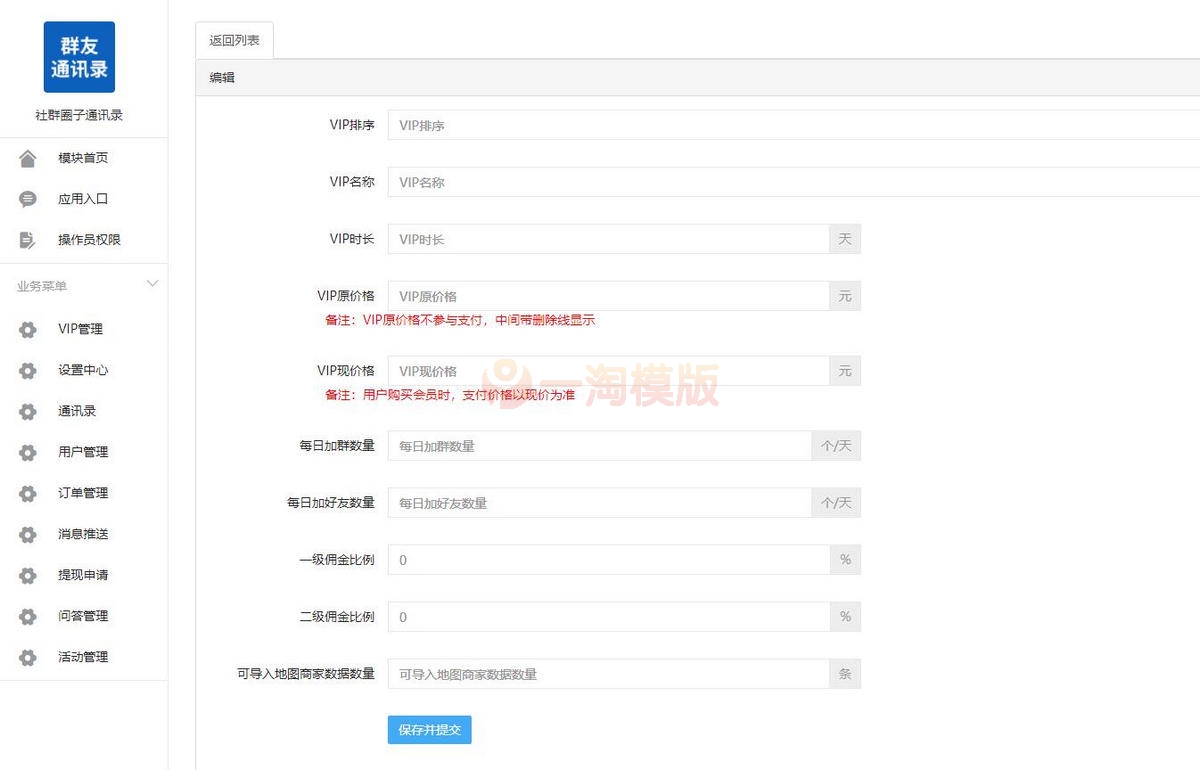Click the gear icon for 用户管理
This screenshot has height=770, width=1200.
tap(28, 452)
